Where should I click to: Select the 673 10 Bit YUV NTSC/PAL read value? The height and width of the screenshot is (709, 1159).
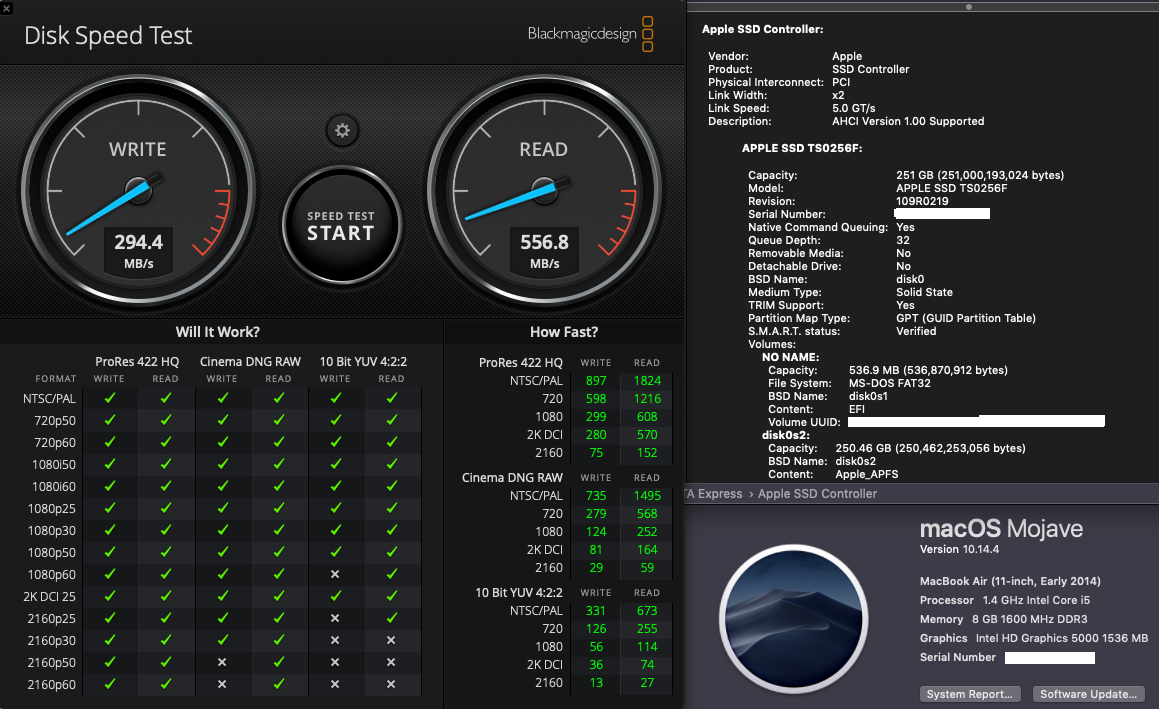pyautogui.click(x=647, y=611)
